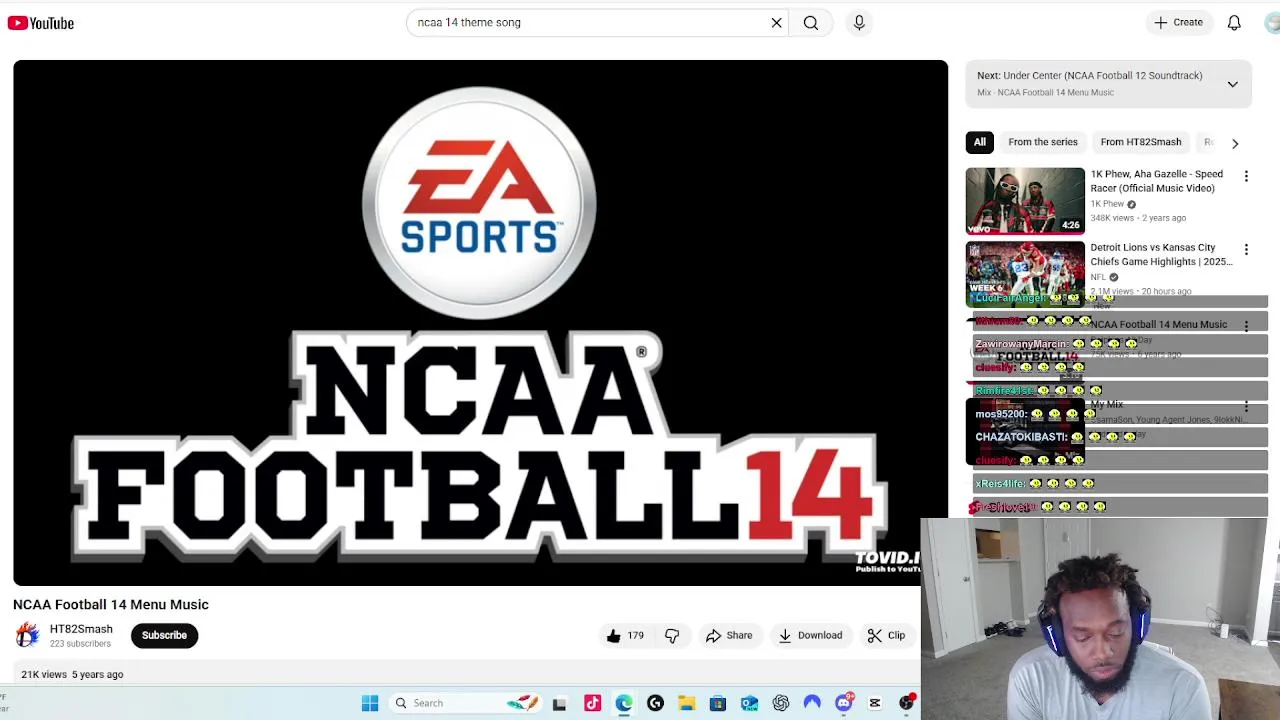The image size is (1280, 720).
Task: Open 1K Phew Speed Racer thumbnail
Action: tap(1025, 201)
